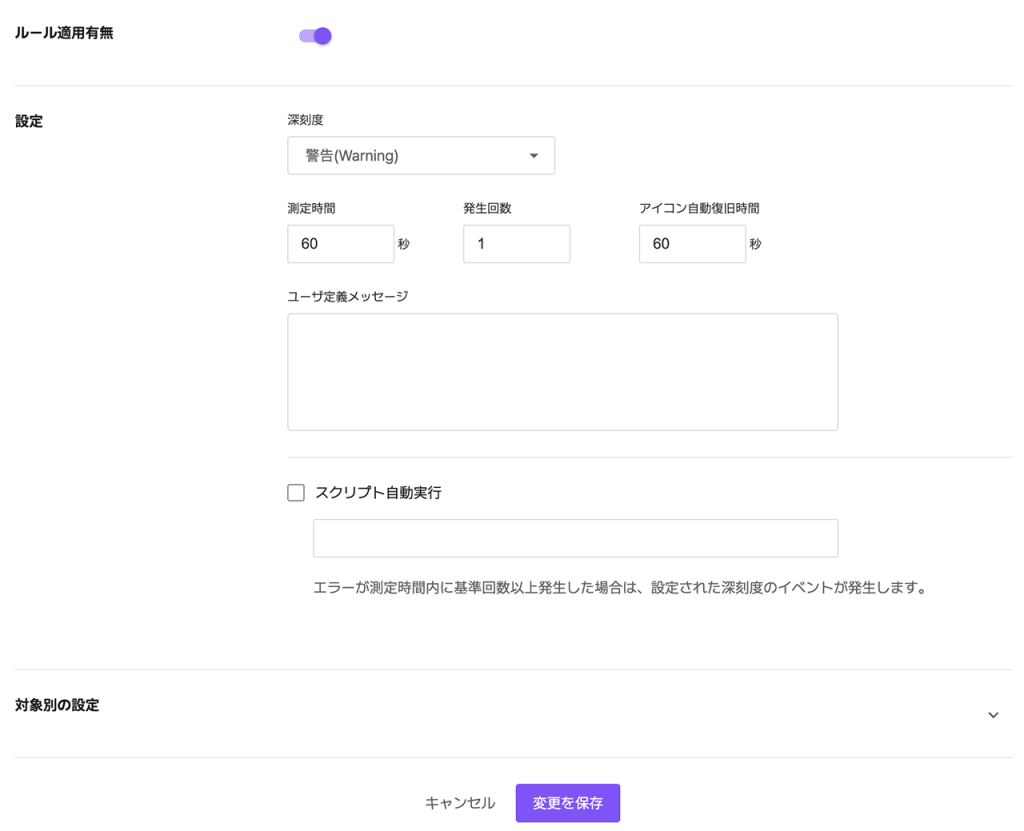Click the 深刻度 field label
The image size is (1024, 831).
coord(305,120)
